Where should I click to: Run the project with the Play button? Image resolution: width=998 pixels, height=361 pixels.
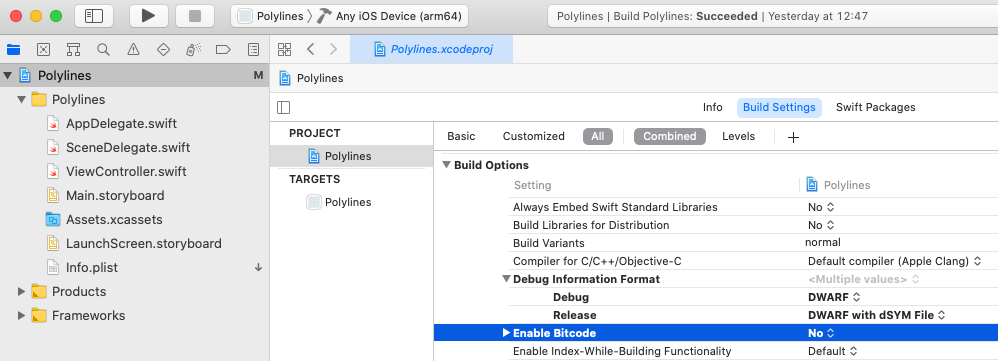(x=148, y=16)
